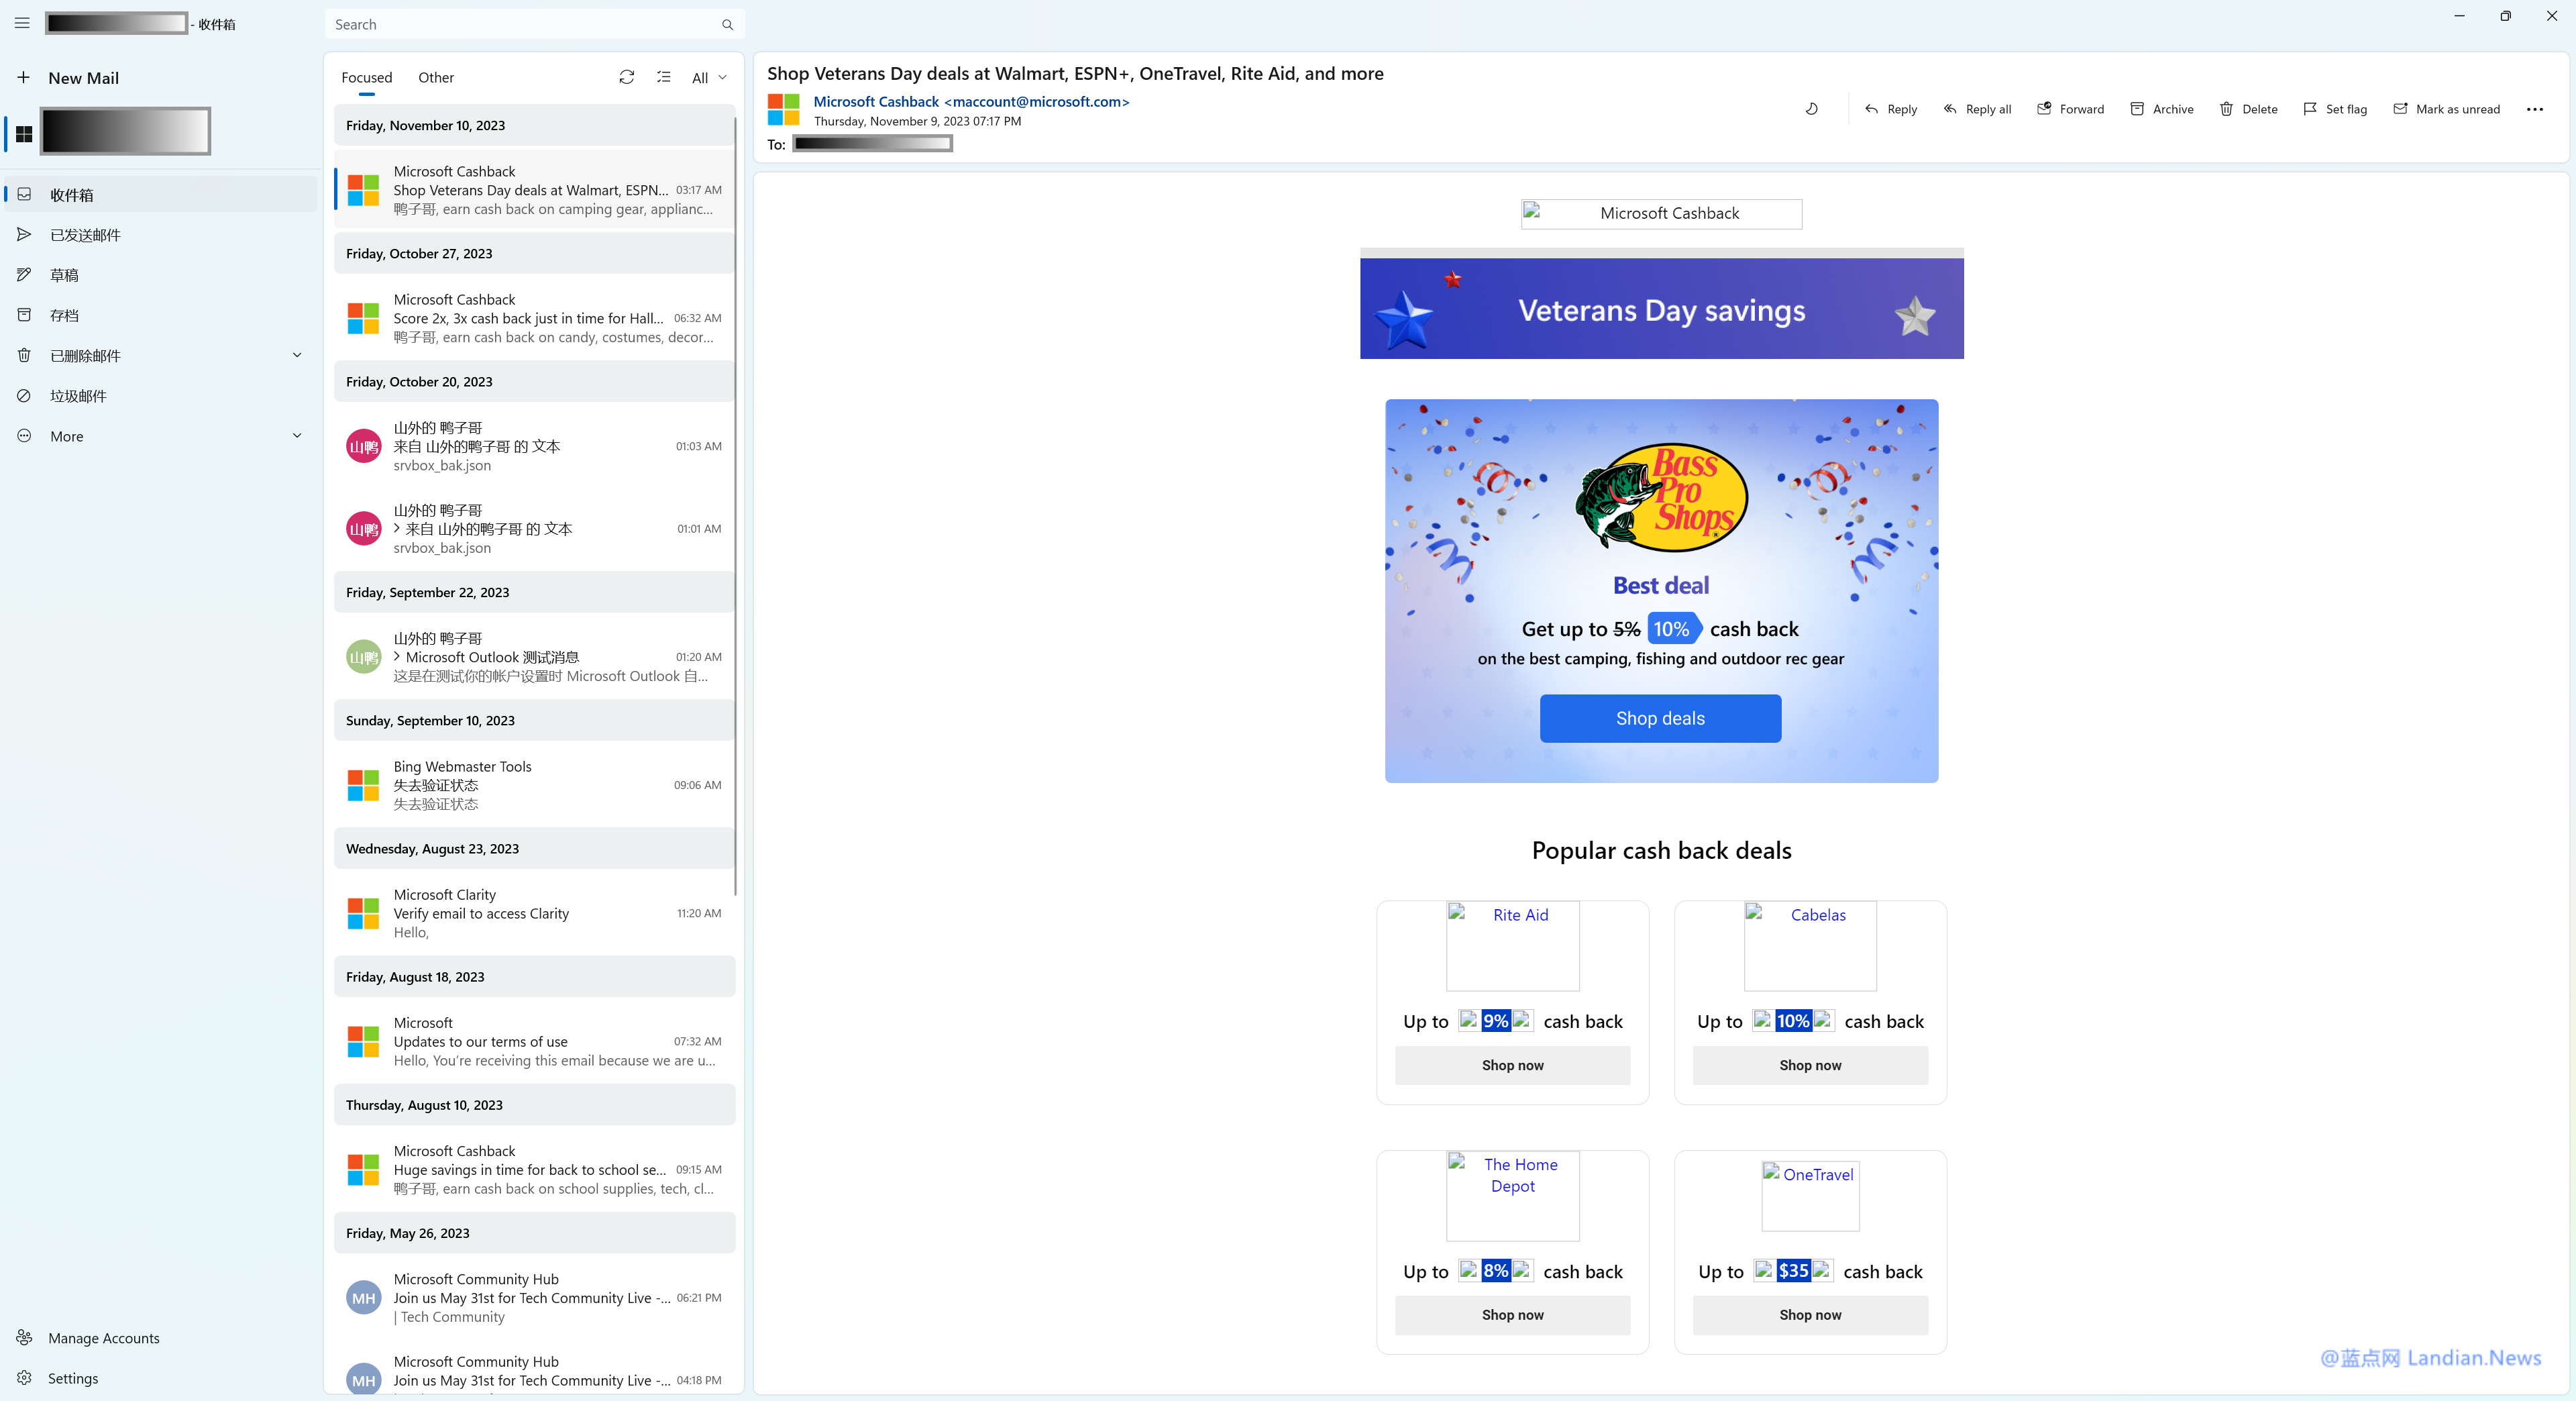
Task: Click the sync refresh icon in mail list
Action: pos(626,77)
